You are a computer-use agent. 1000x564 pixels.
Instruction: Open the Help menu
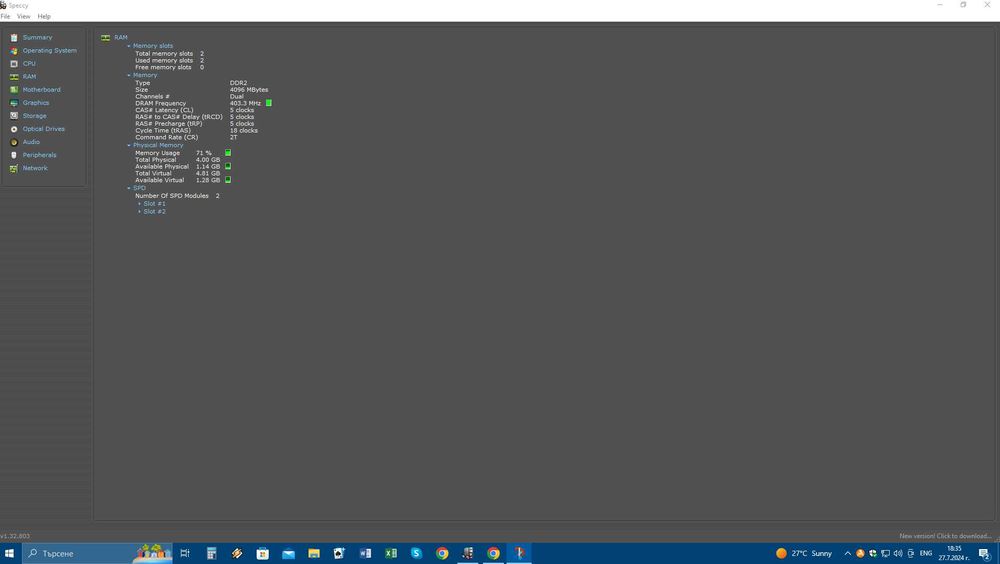point(44,17)
